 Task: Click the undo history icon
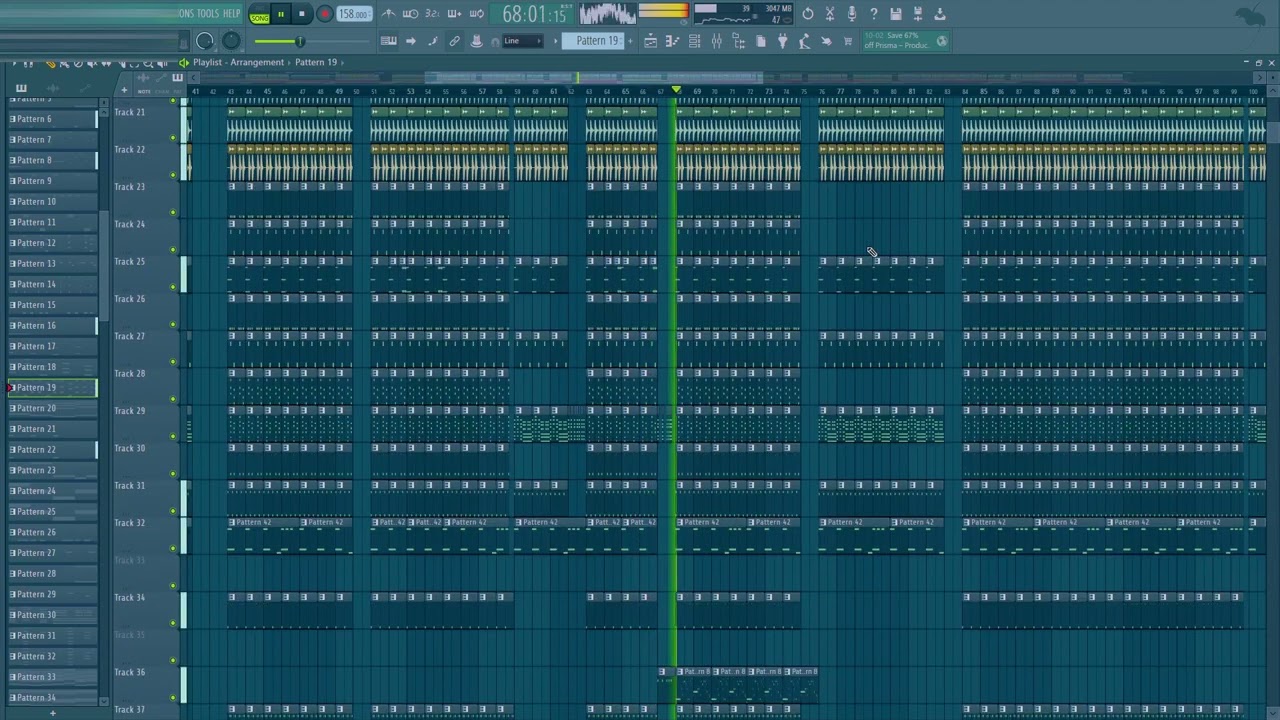point(808,14)
